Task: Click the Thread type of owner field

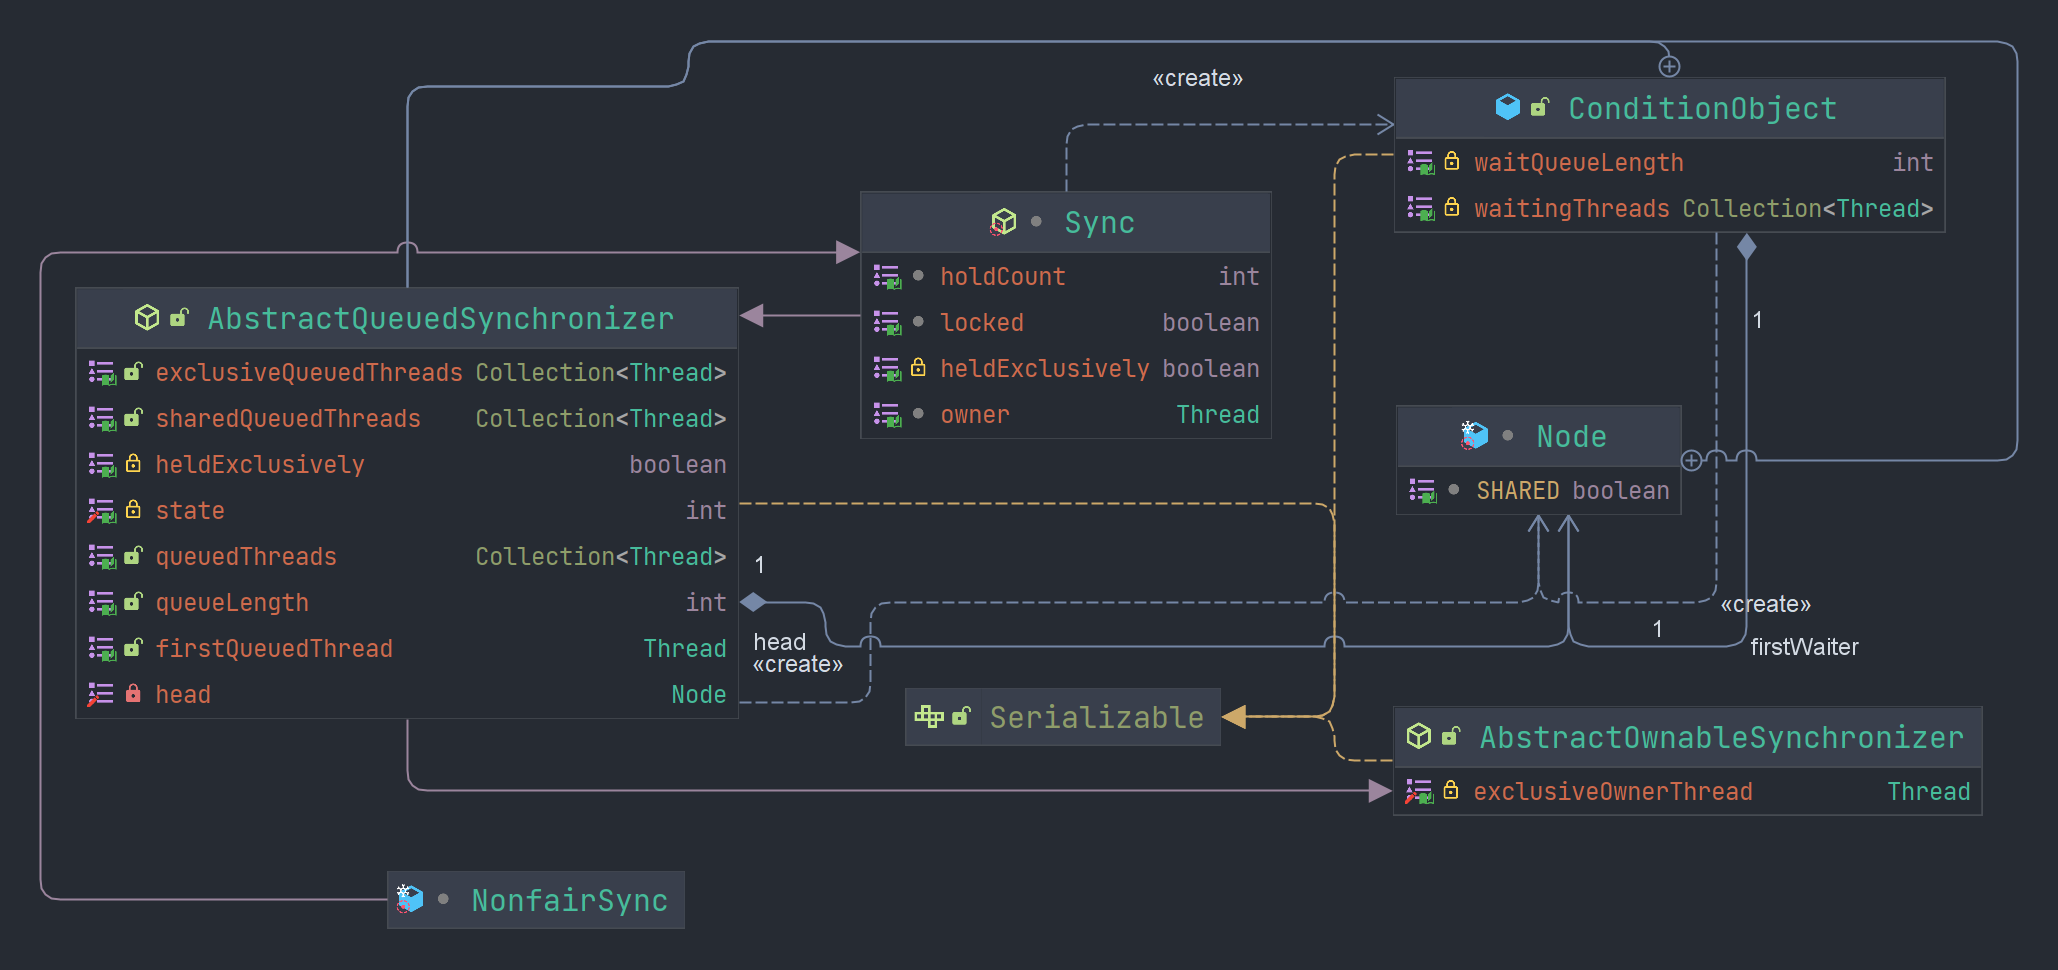Action: [x=1218, y=415]
